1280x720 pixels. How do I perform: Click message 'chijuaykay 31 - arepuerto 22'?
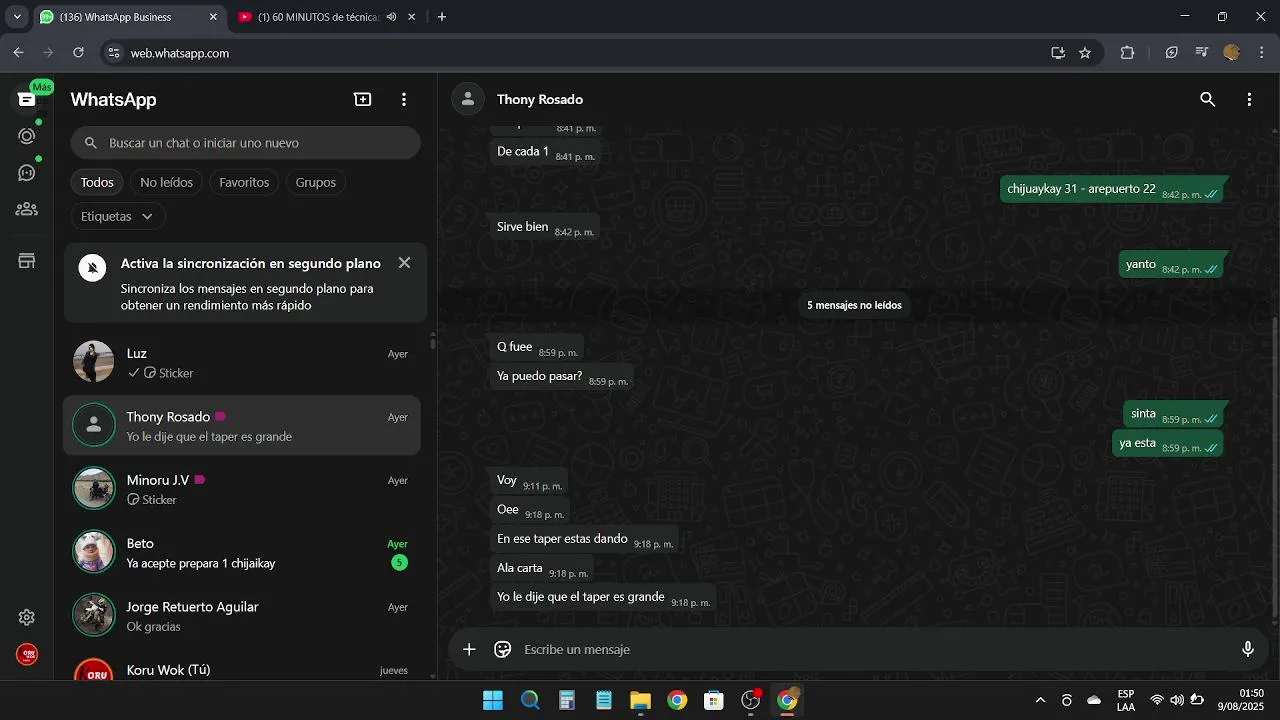point(1112,190)
